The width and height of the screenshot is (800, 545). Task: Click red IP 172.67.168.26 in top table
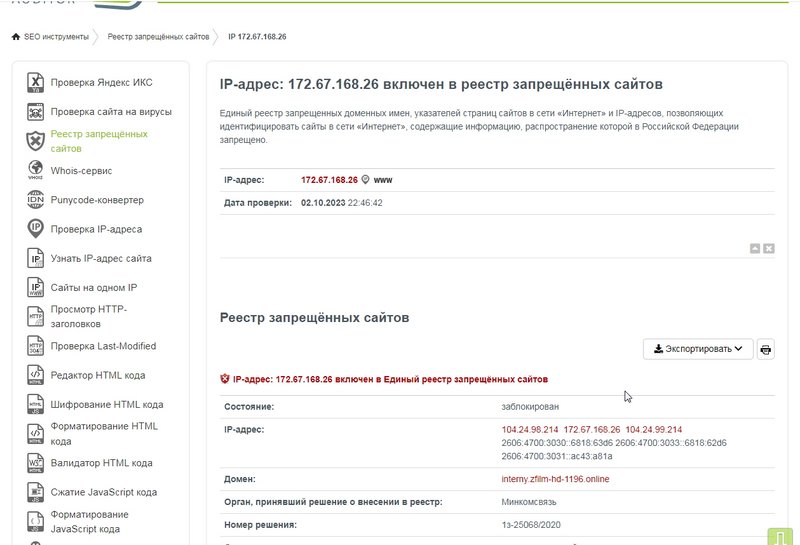click(329, 180)
